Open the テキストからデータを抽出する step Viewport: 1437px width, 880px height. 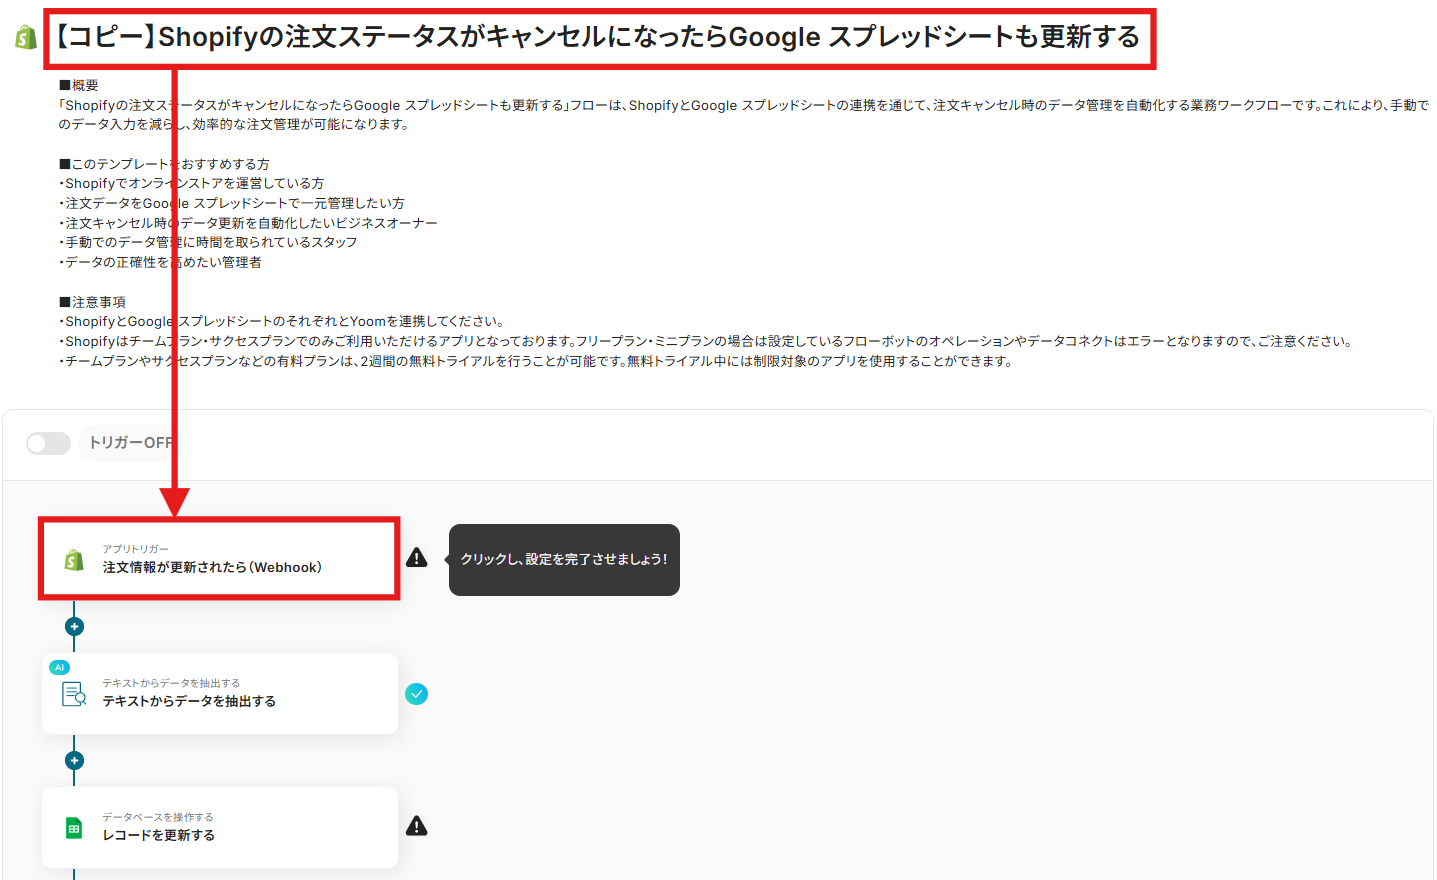pos(220,694)
